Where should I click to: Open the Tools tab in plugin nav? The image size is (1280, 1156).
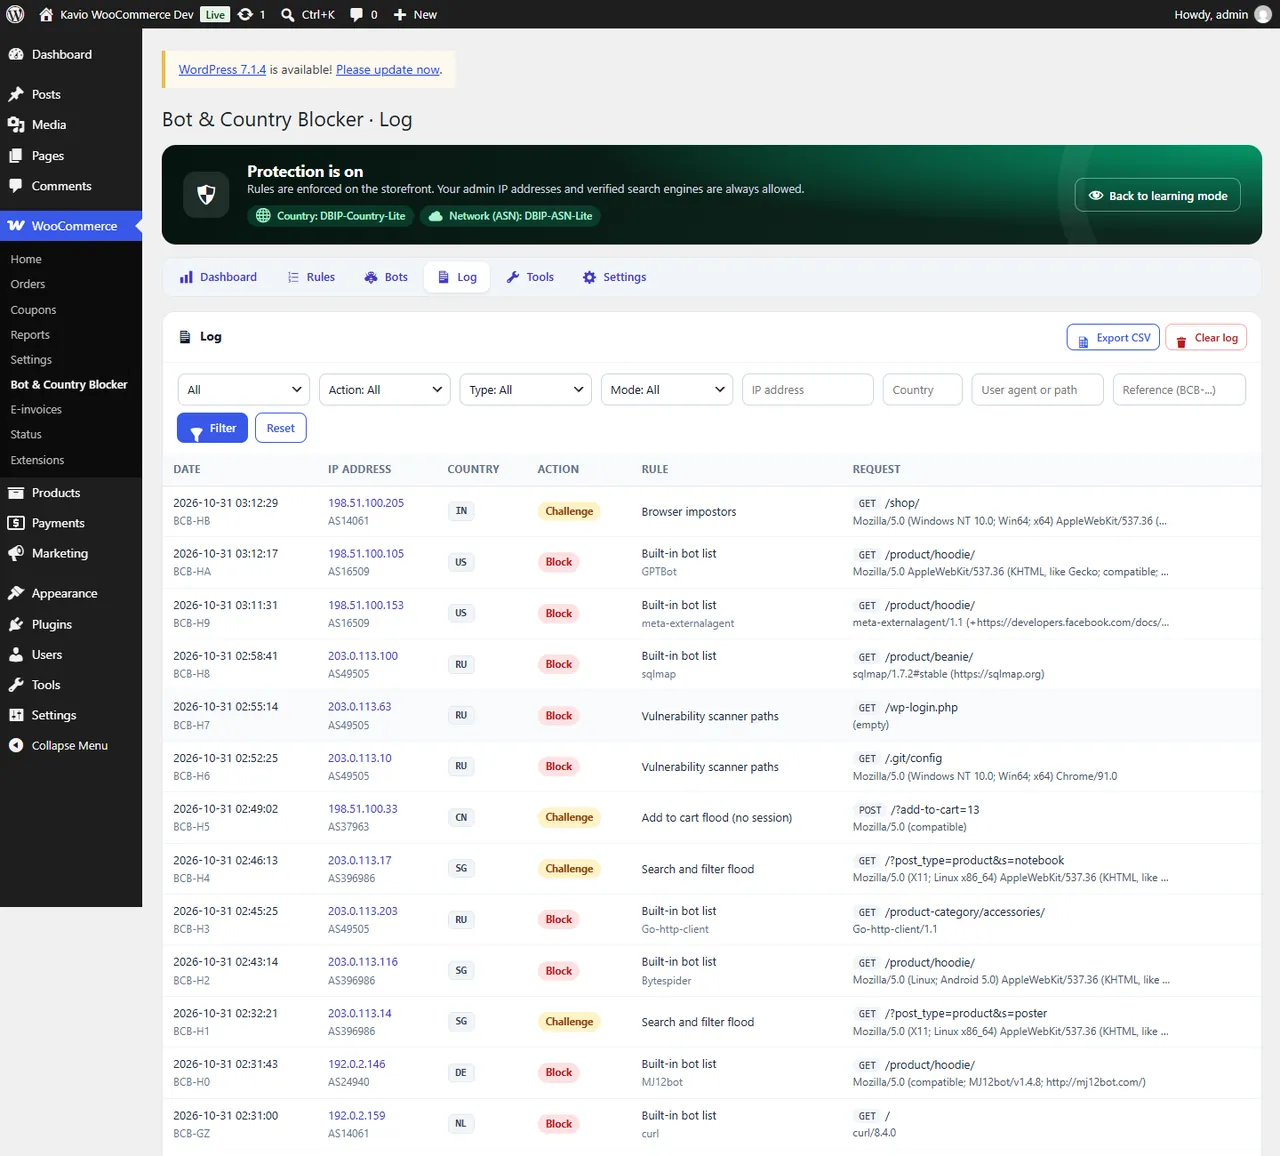530,277
